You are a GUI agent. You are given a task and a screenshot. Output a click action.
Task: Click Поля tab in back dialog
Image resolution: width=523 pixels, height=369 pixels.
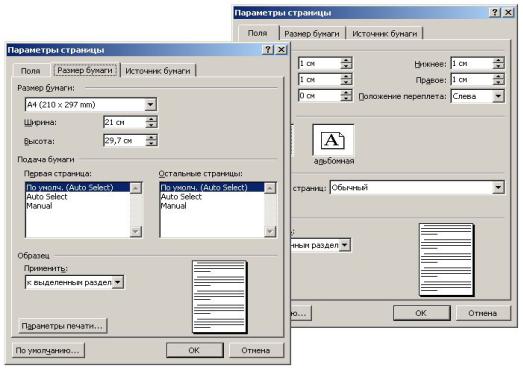click(x=257, y=33)
